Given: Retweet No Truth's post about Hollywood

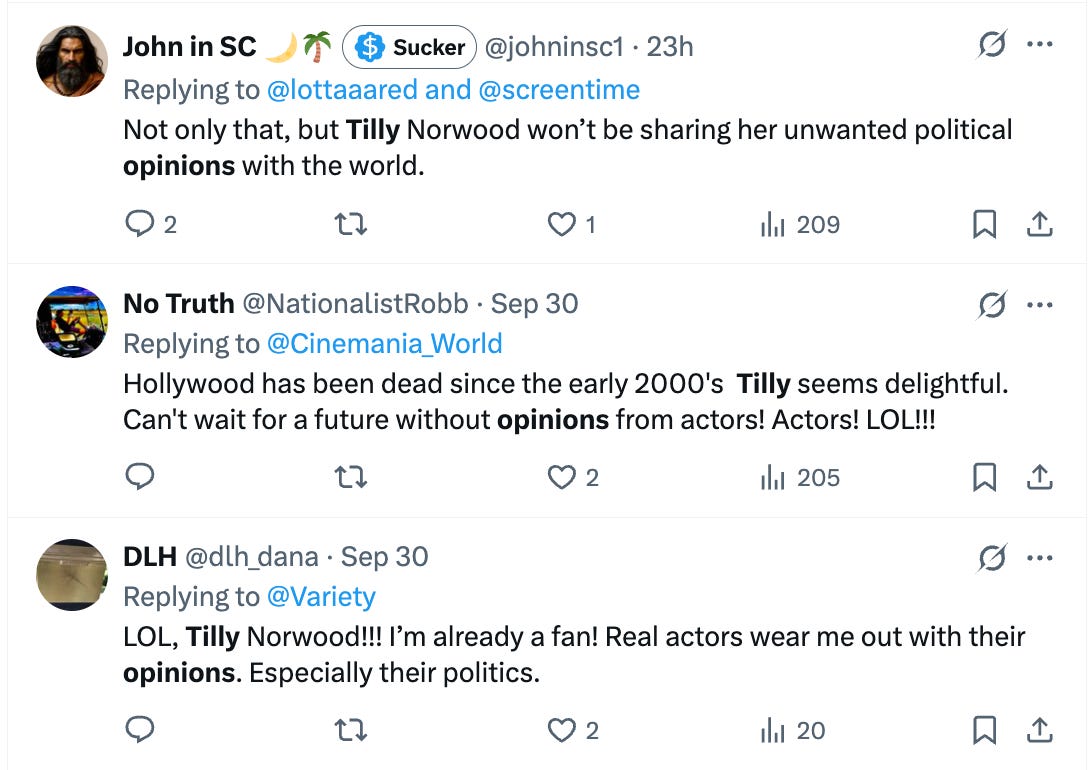Looking at the screenshot, I should (x=349, y=477).
